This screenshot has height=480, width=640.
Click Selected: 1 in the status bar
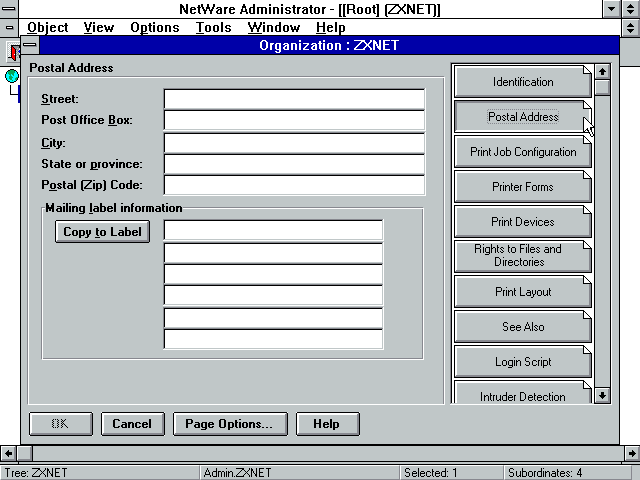430,473
